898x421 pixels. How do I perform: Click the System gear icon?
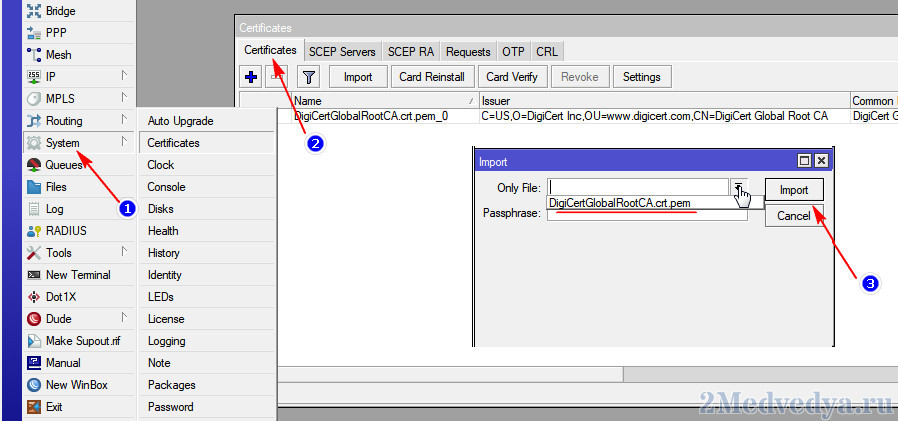coord(34,143)
